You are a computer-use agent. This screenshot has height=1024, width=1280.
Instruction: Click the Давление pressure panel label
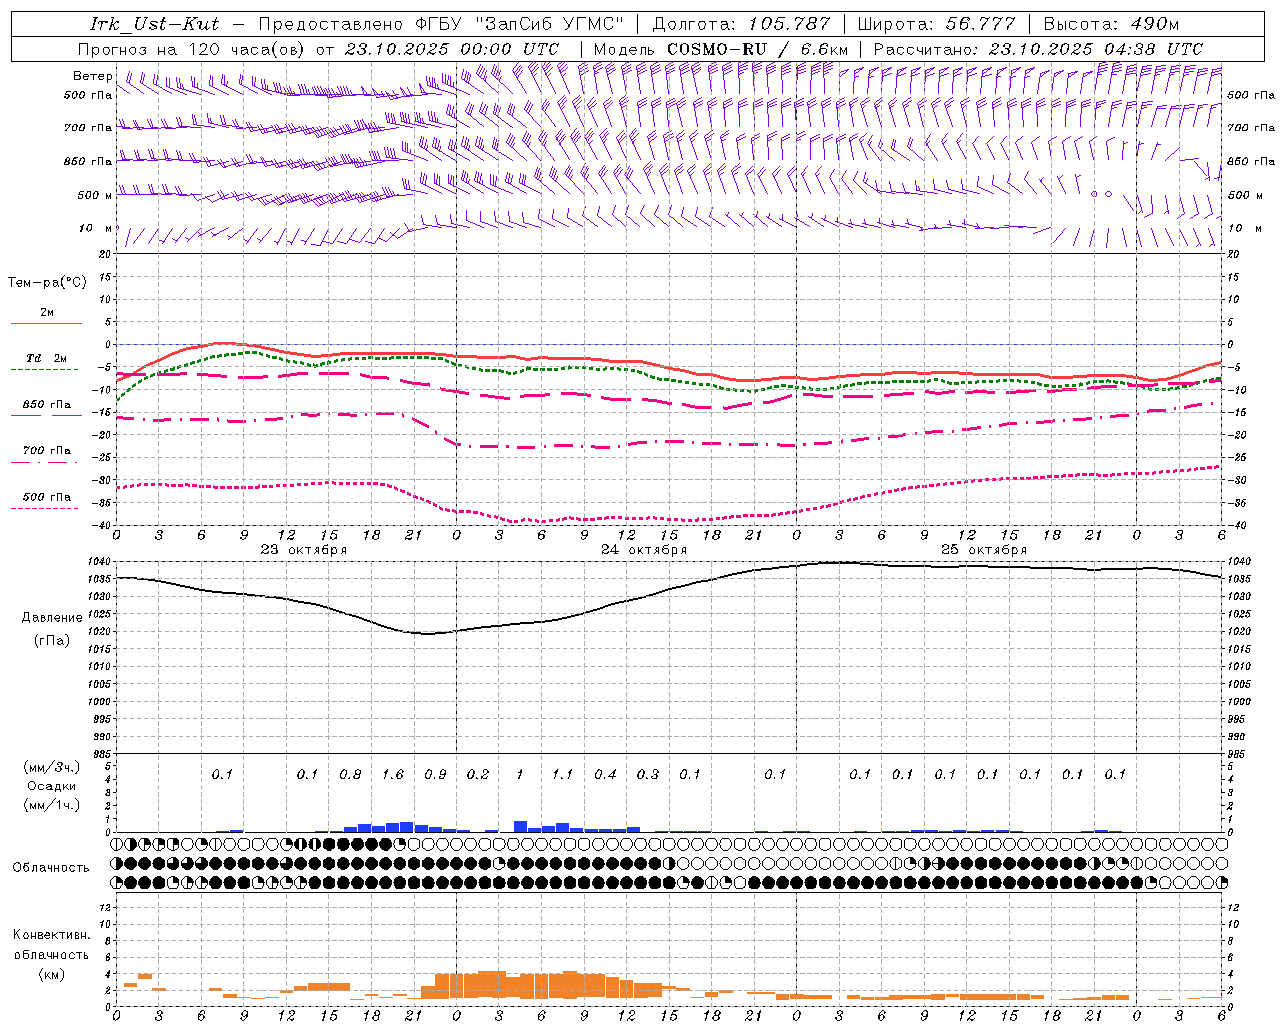click(x=50, y=618)
